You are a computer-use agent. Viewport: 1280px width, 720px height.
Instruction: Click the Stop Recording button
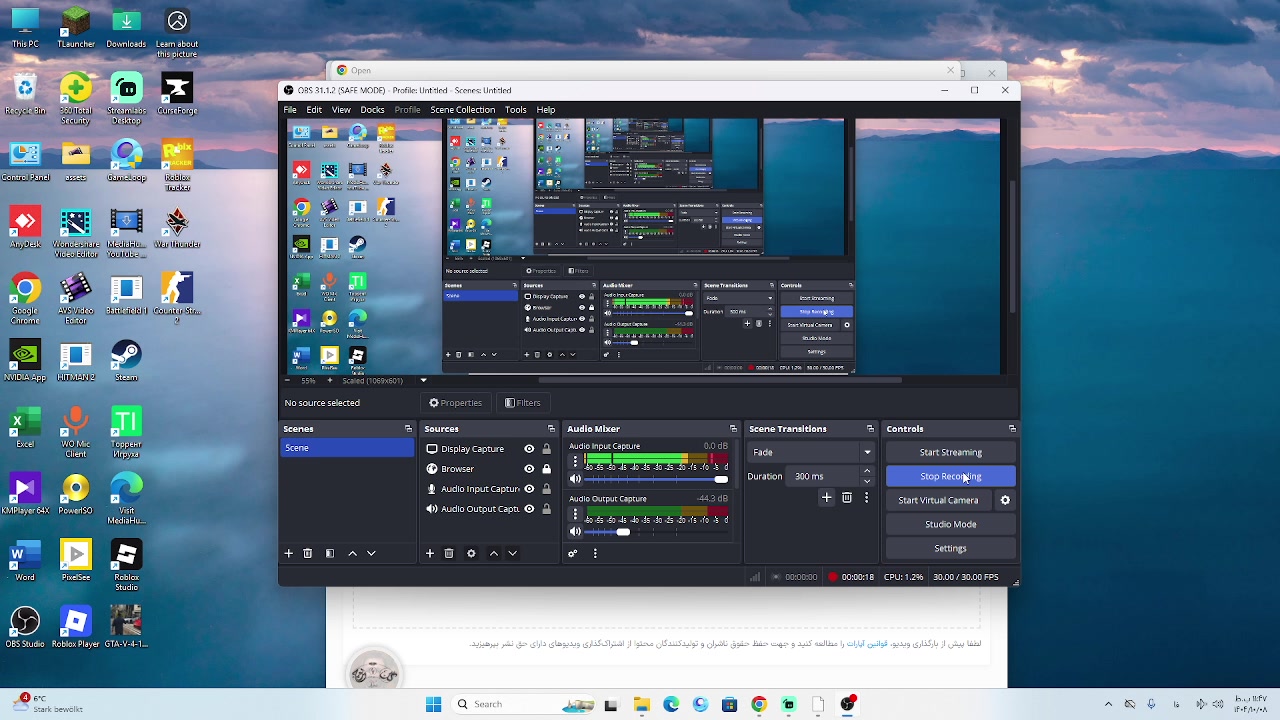tap(950, 477)
